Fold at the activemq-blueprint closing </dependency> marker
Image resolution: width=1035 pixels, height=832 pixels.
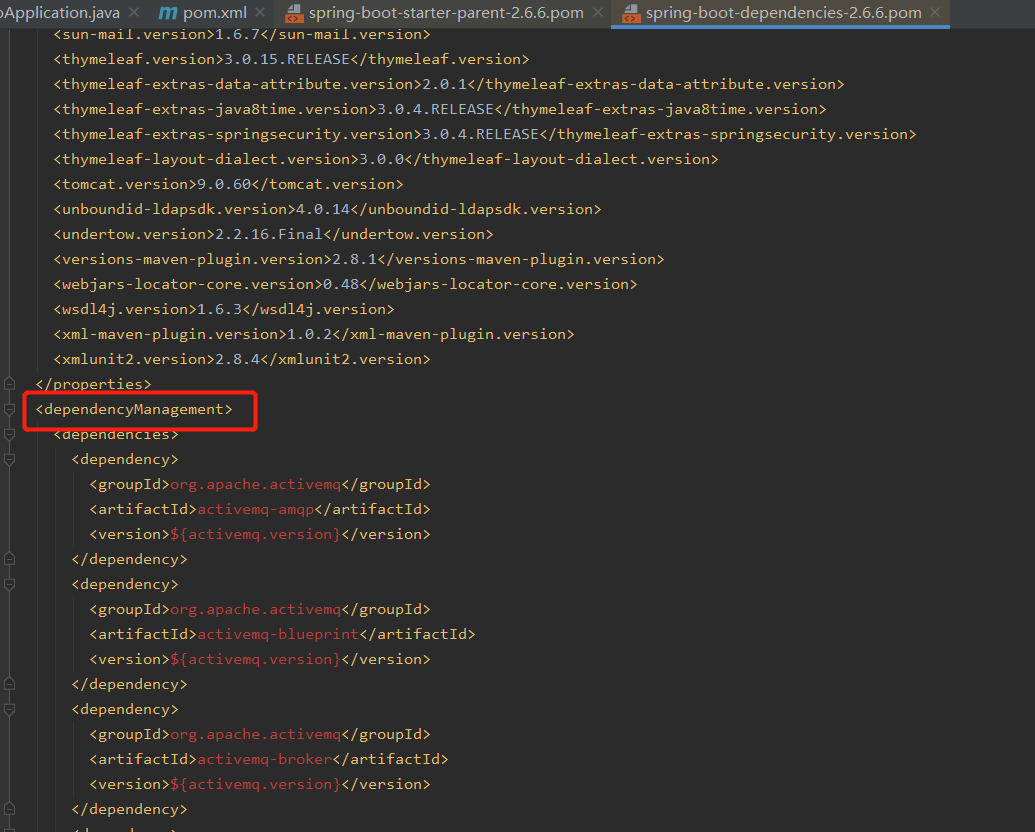[9, 684]
